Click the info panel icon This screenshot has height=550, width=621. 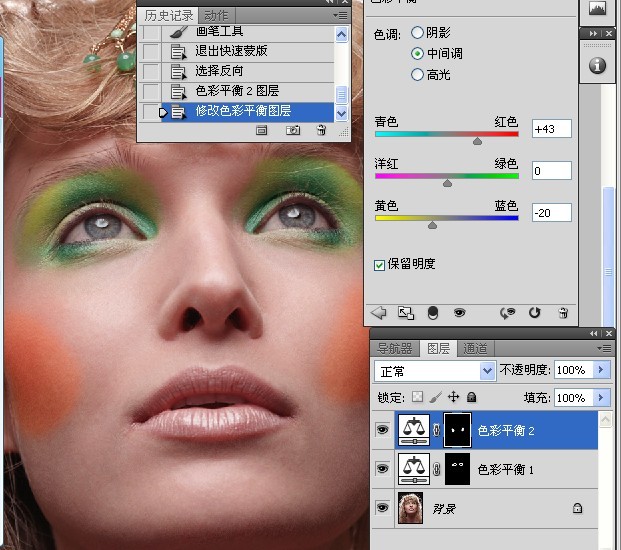point(597,65)
